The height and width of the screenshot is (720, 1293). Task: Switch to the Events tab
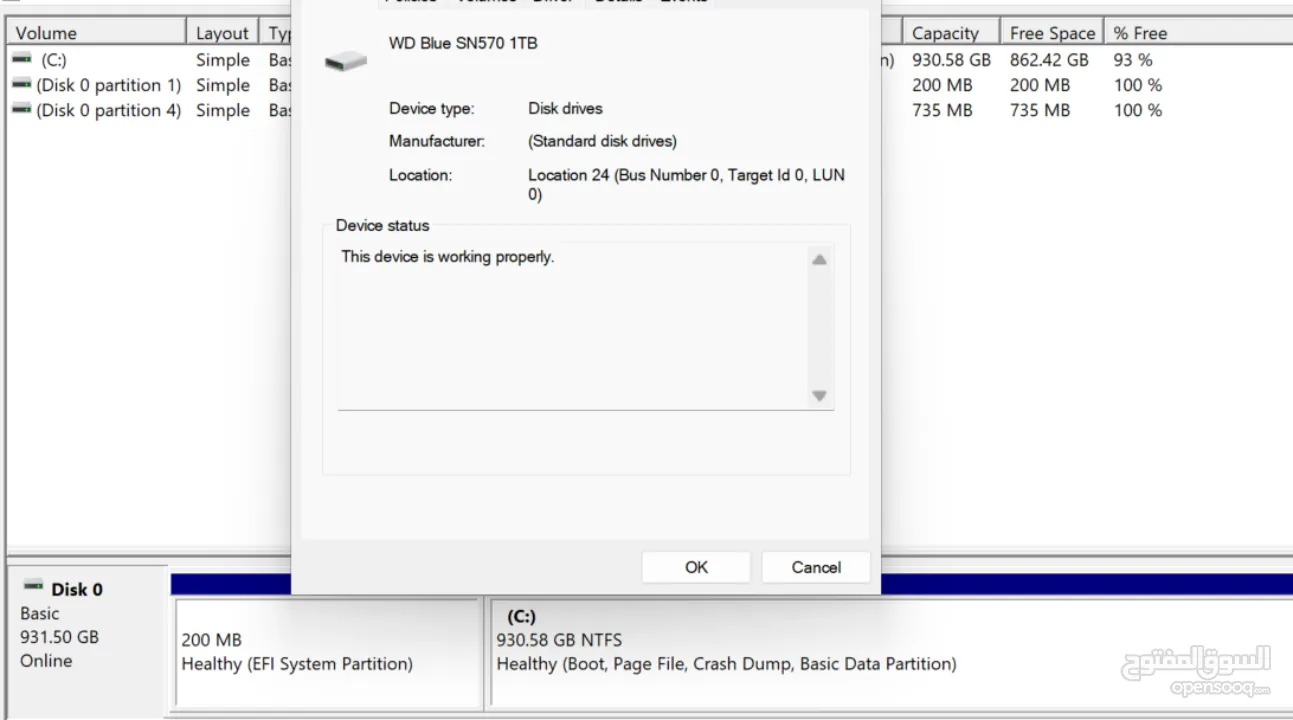point(683,2)
